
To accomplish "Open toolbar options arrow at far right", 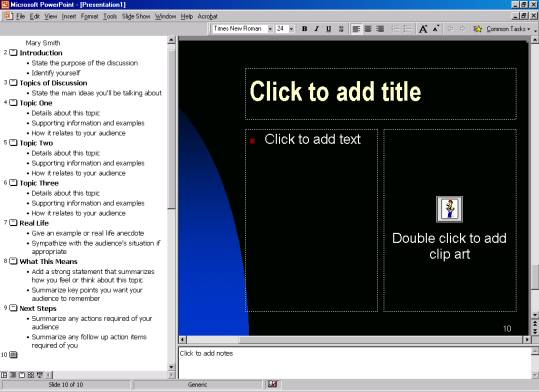I will pyautogui.click(x=535, y=30).
